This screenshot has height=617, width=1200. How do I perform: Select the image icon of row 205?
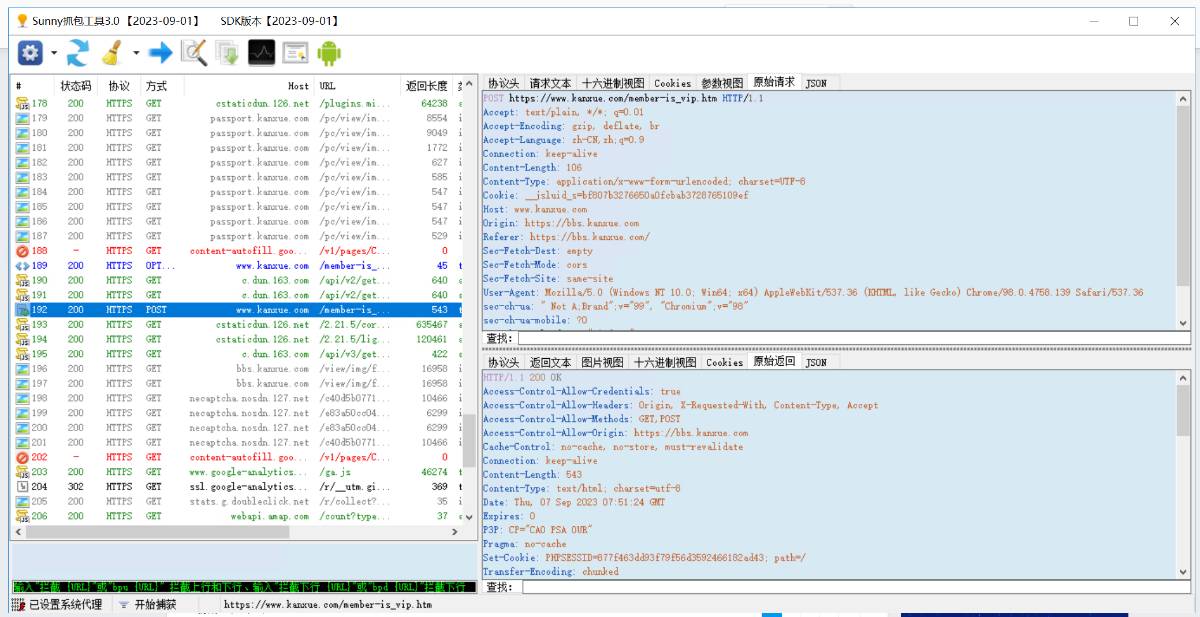[x=22, y=501]
